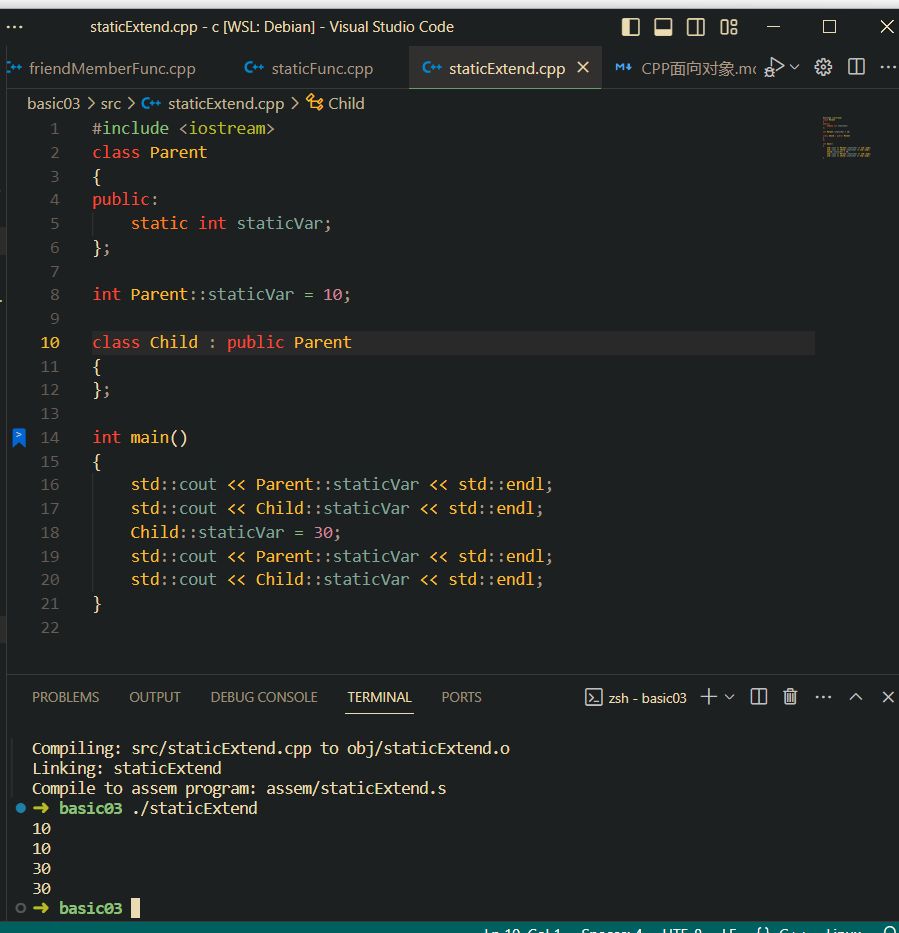Viewport: 899px width, 933px height.
Task: Expand the terminal launch profile dropdown
Action: tap(729, 697)
